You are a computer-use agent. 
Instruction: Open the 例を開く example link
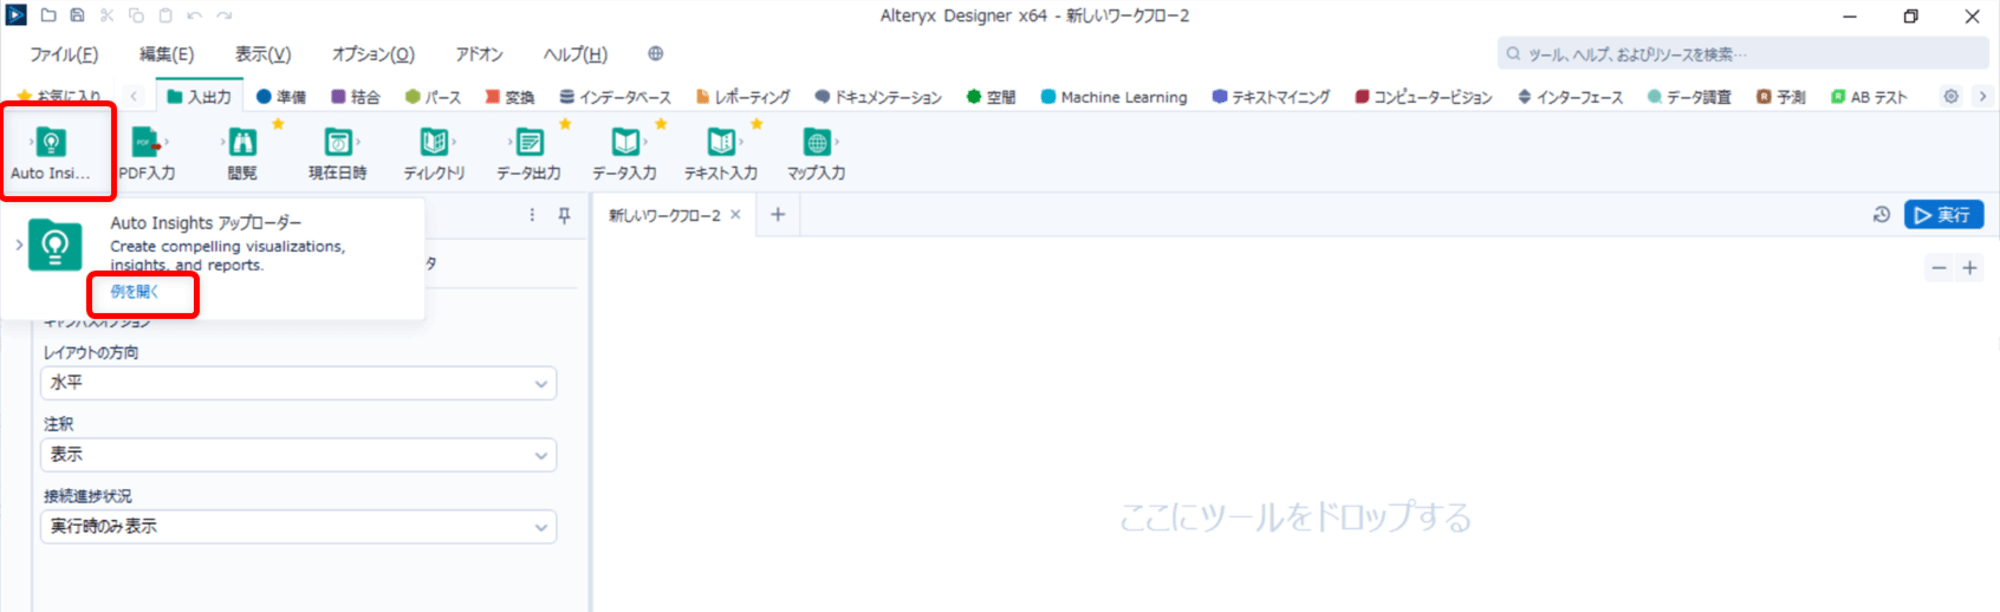(134, 291)
